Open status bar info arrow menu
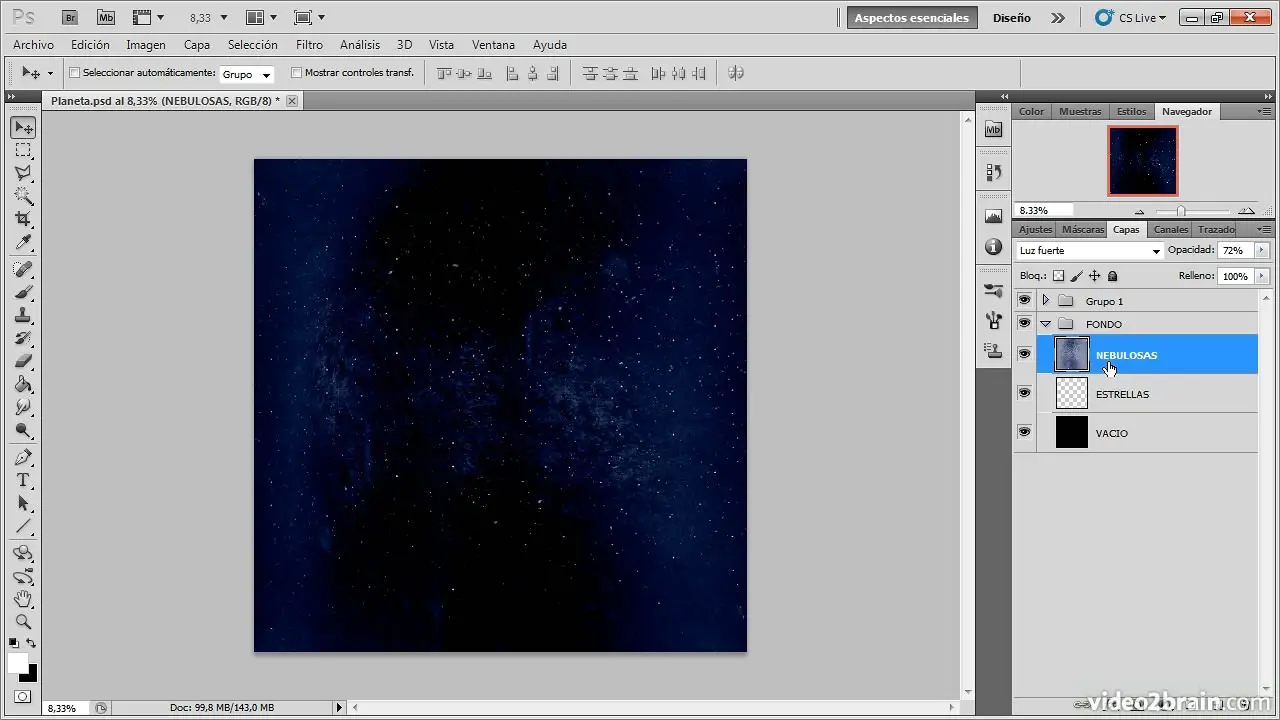The height and width of the screenshot is (720, 1280). tap(339, 707)
